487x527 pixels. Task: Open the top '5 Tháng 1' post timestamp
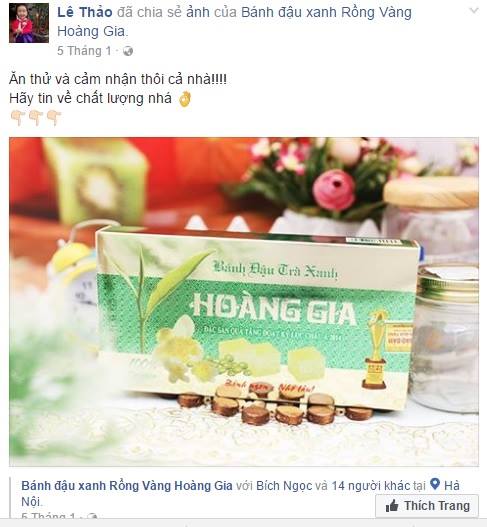(x=84, y=51)
